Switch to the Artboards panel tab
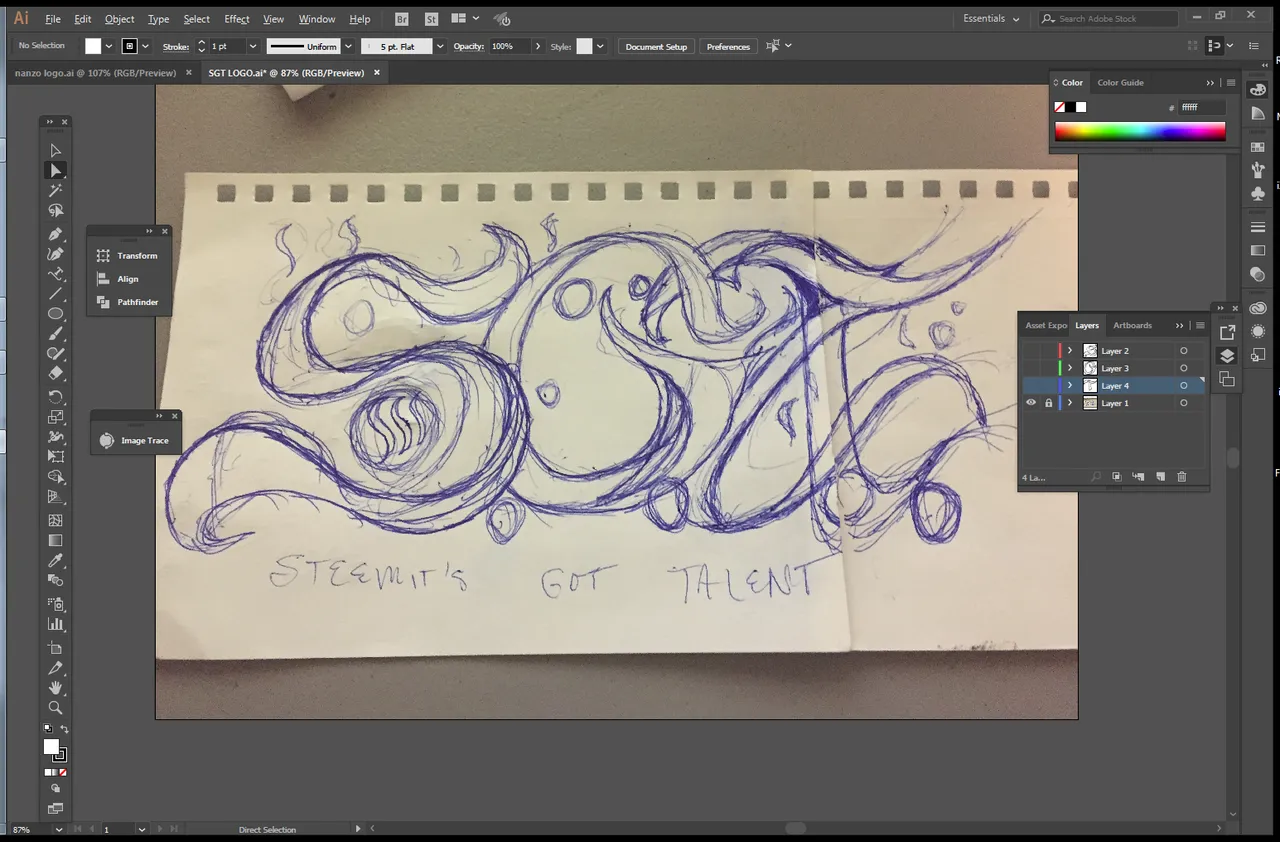Viewport: 1280px width, 842px height. pos(1132,325)
